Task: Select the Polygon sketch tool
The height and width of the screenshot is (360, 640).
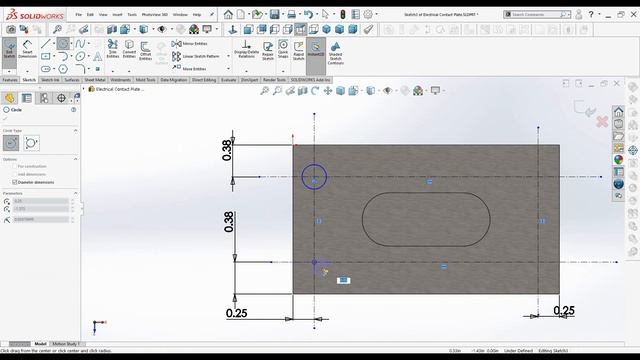Action: pos(63,69)
